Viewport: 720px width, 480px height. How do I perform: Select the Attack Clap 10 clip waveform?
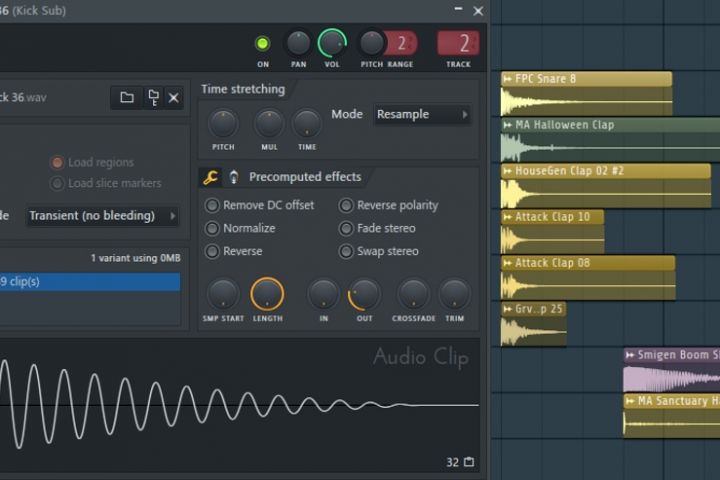pos(552,239)
